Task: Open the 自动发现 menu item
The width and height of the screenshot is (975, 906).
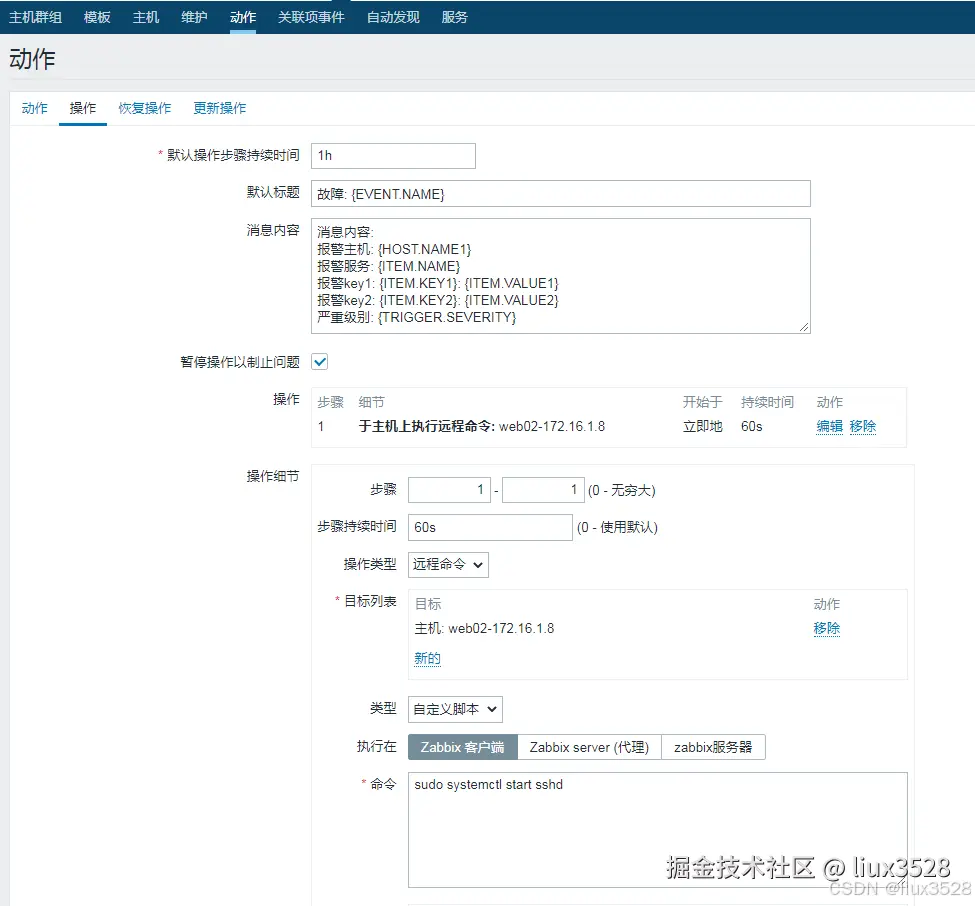Action: coord(391,16)
